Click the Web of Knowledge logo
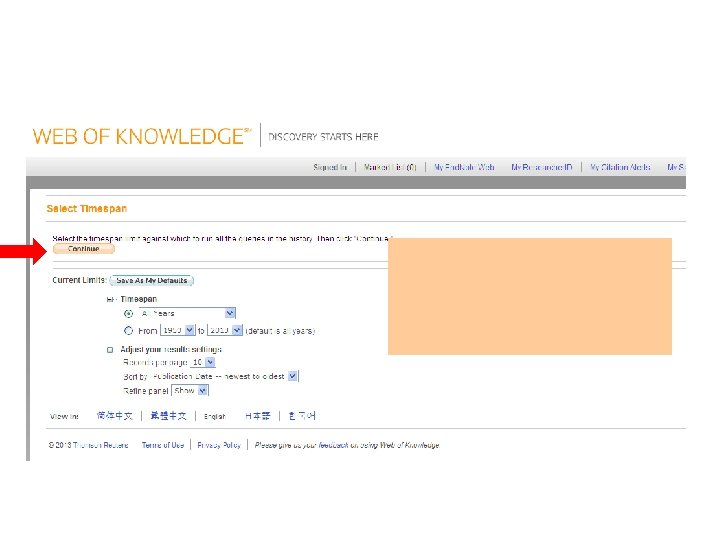Screen dimensions: 720x540 pyautogui.click(x=142, y=136)
